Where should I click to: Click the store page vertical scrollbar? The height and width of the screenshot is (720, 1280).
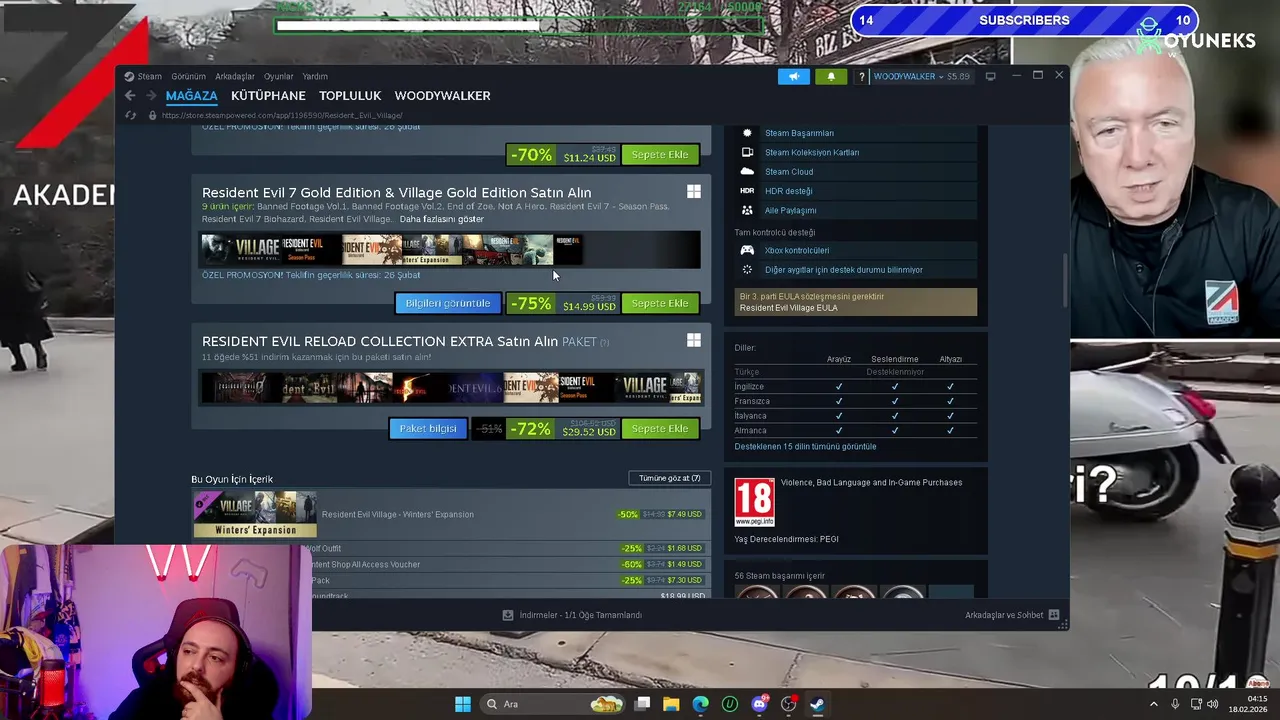(1064, 280)
